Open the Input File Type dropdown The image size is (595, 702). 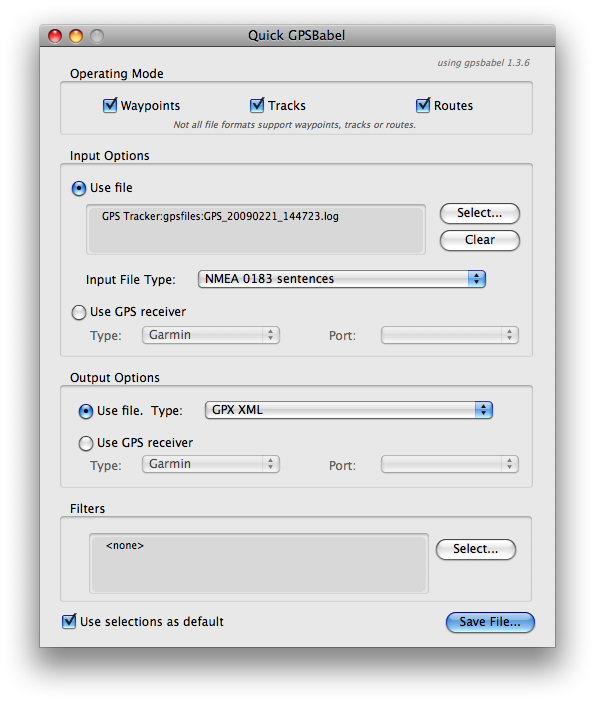pyautogui.click(x=342, y=279)
